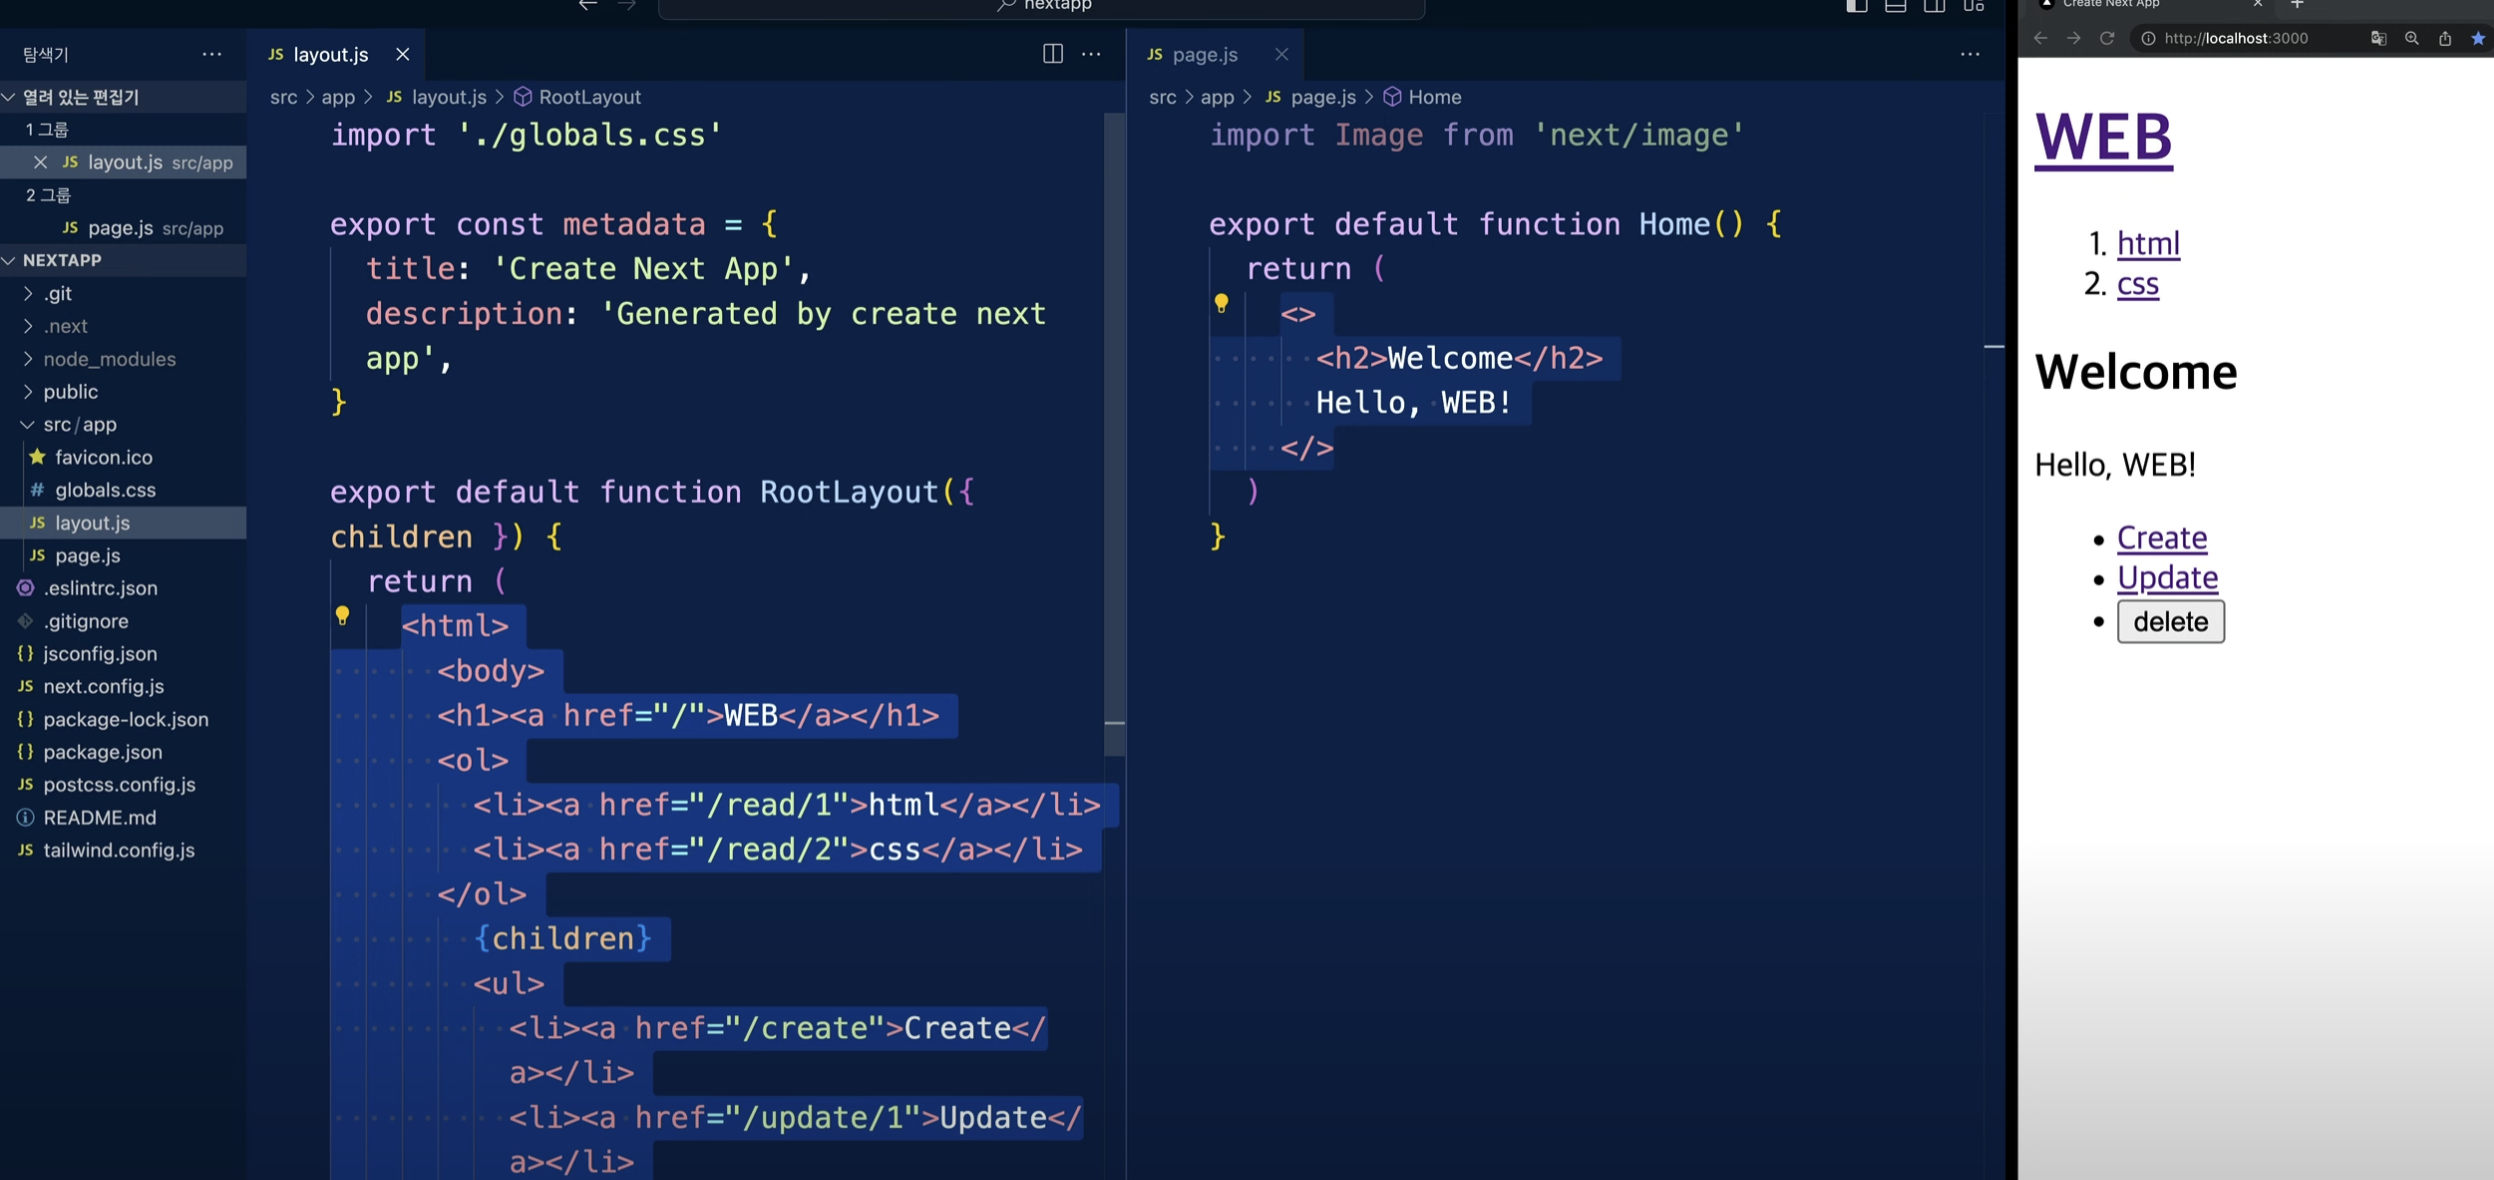Toggle the blue bookmark star
The height and width of the screenshot is (1180, 2494).
[x=2478, y=38]
